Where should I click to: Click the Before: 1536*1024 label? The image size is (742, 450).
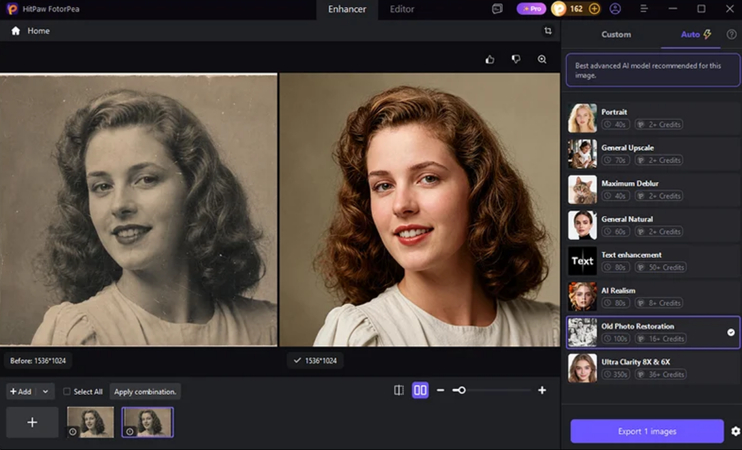tap(38, 361)
